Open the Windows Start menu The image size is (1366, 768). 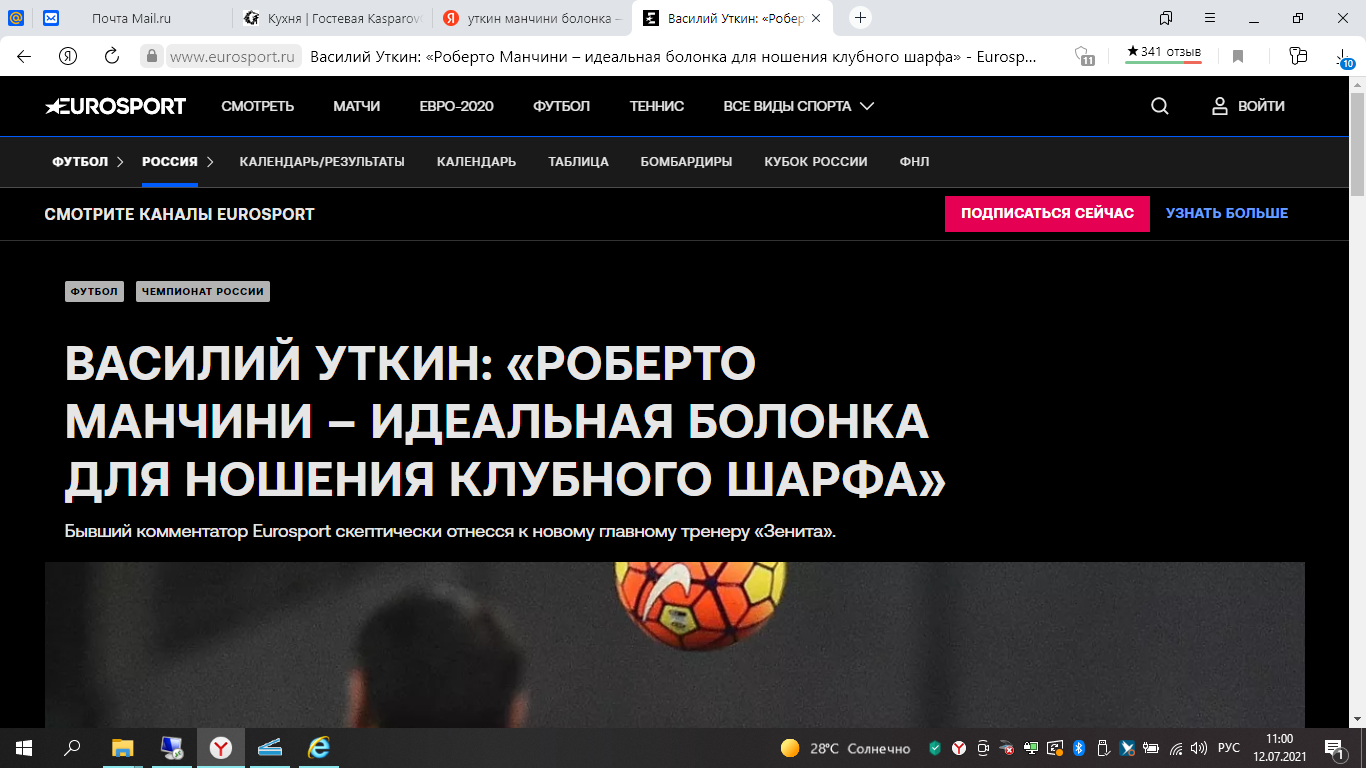tap(24, 748)
